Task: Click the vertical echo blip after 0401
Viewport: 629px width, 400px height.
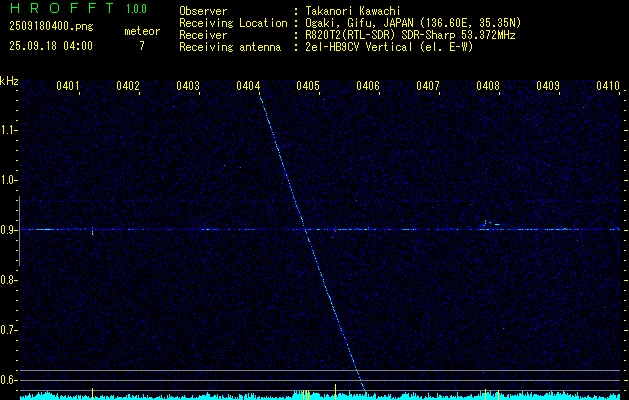Action: tap(93, 231)
